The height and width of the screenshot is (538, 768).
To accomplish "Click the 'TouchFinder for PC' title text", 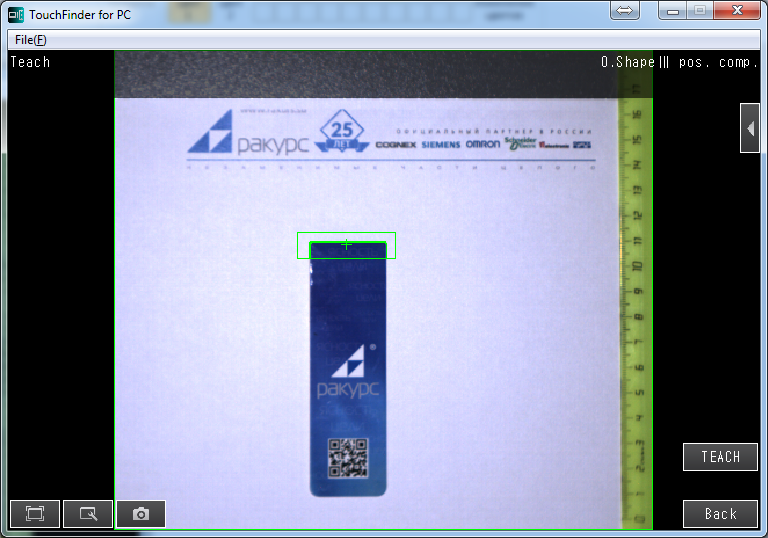I will [80, 15].
